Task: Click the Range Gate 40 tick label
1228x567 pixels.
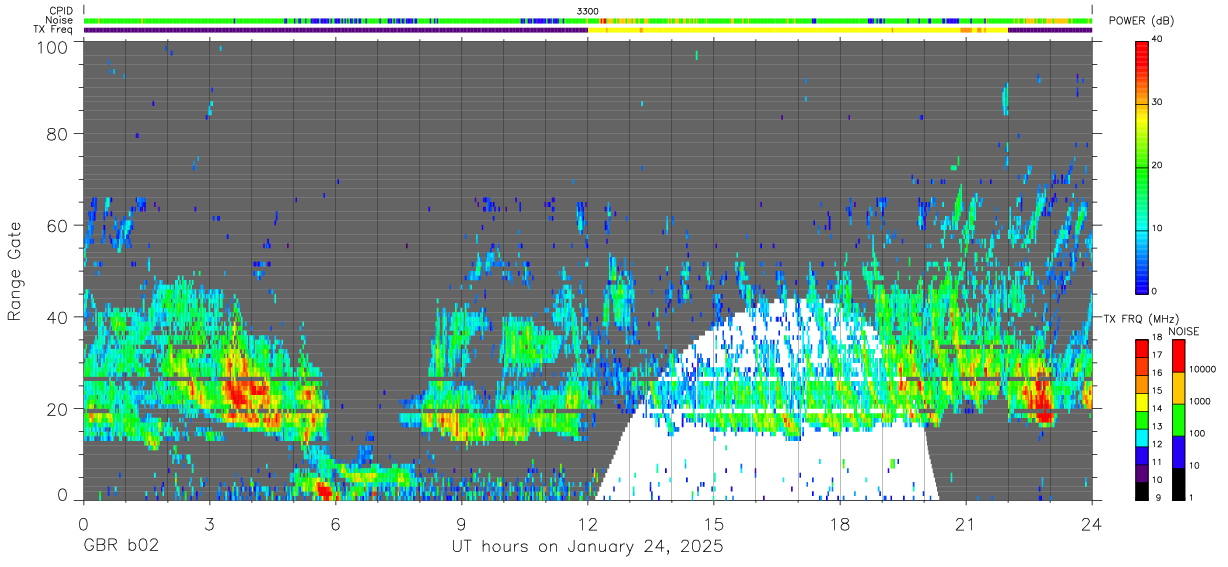Action: coord(57,317)
